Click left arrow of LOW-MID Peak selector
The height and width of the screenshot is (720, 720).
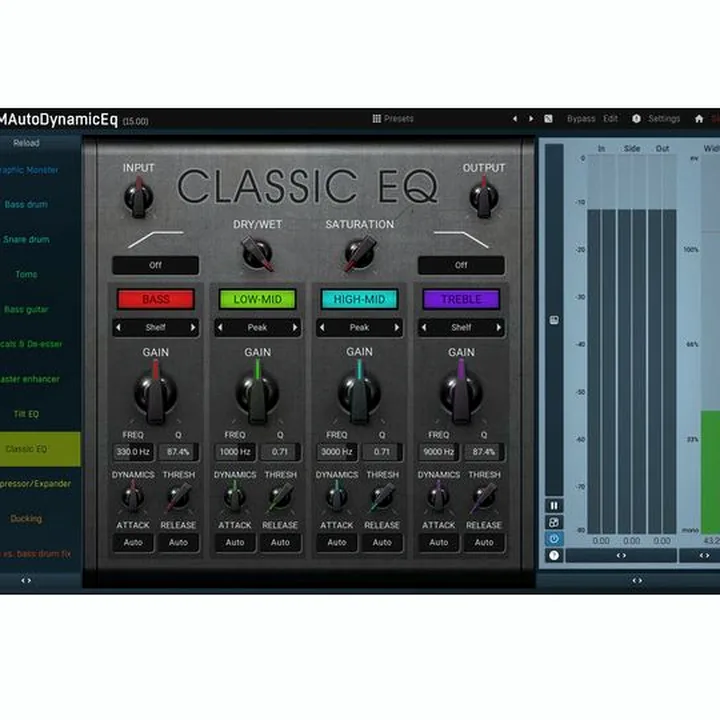click(220, 327)
